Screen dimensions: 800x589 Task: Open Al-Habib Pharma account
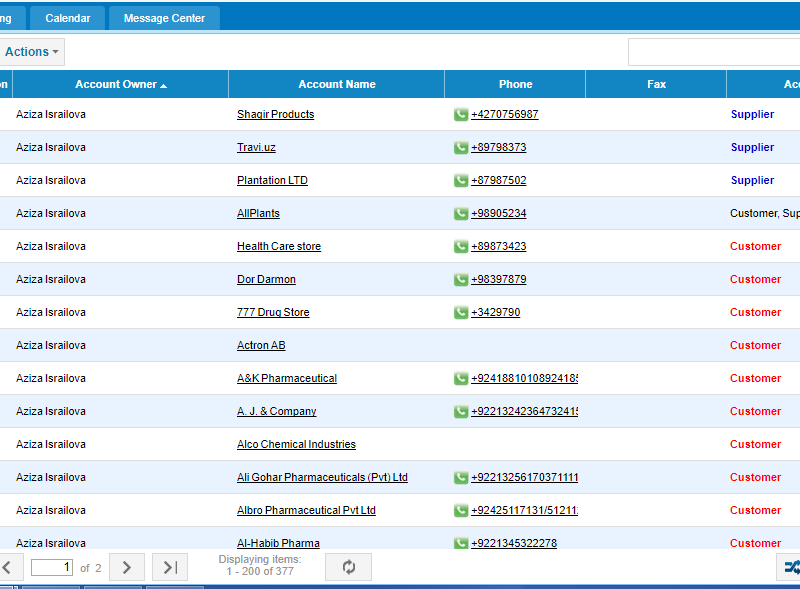point(278,543)
